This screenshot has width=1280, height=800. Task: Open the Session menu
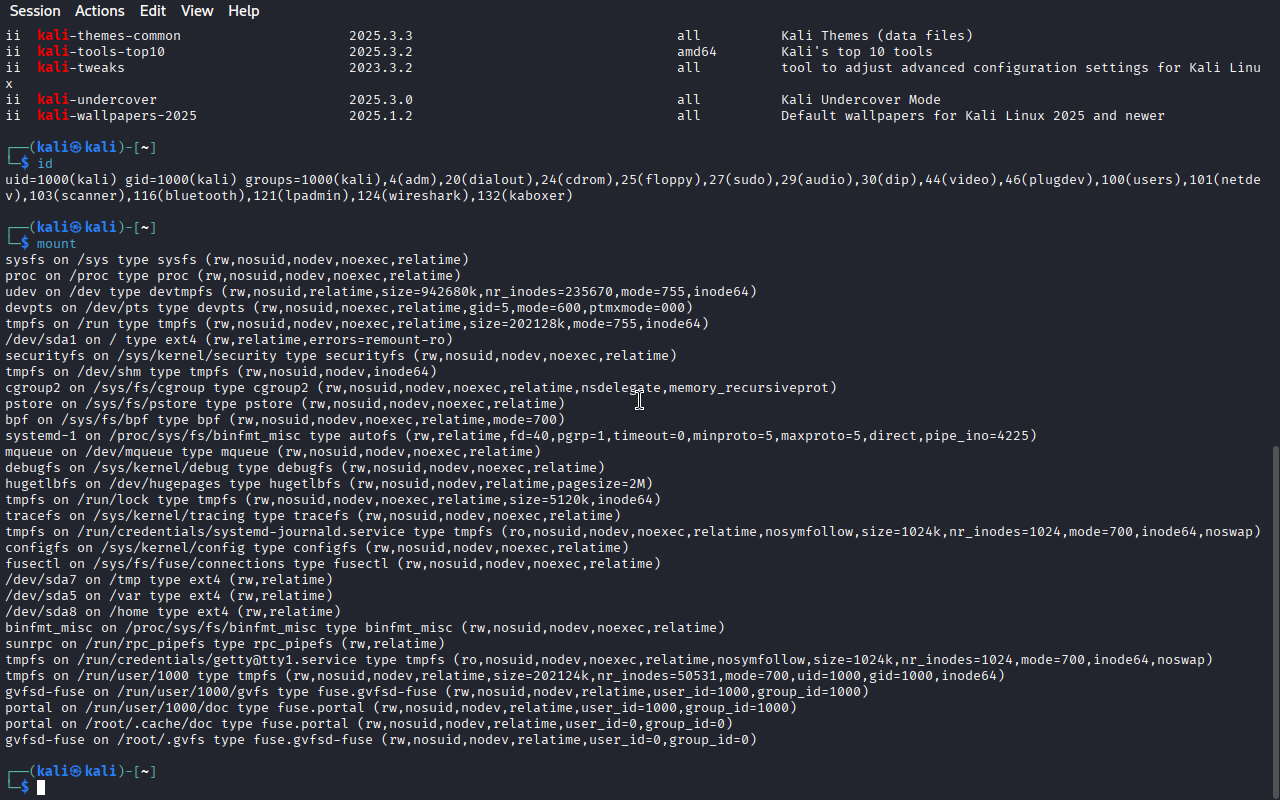click(35, 11)
